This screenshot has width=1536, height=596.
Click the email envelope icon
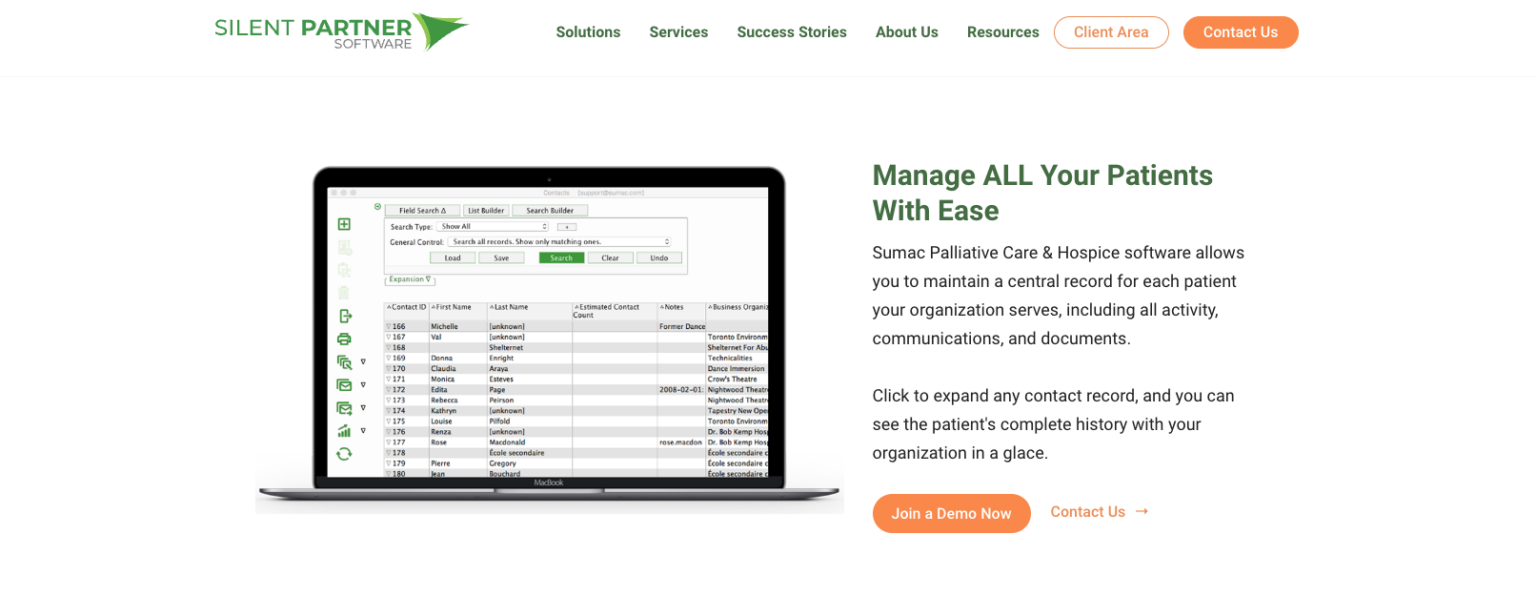pos(344,385)
